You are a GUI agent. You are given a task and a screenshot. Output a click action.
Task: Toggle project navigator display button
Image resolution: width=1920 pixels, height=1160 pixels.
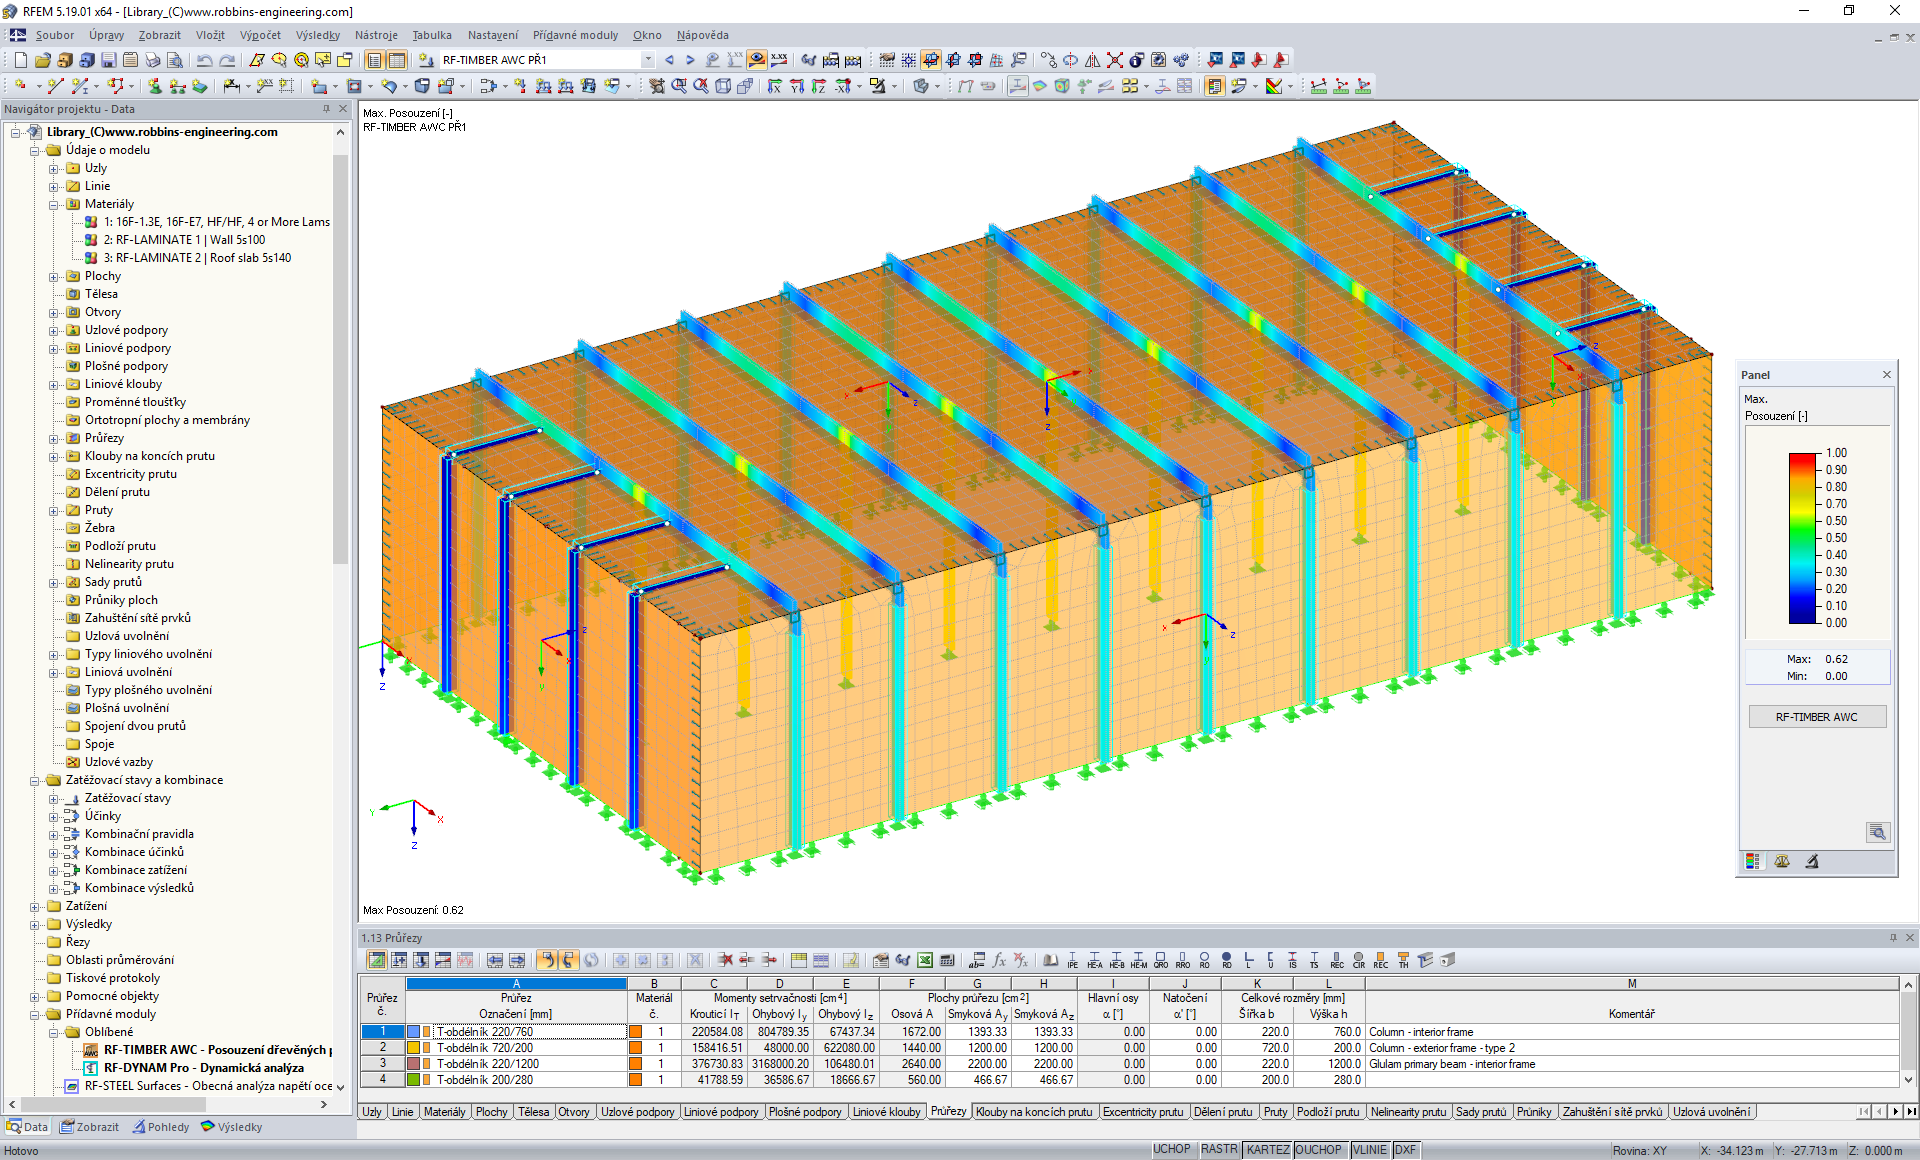[x=374, y=60]
